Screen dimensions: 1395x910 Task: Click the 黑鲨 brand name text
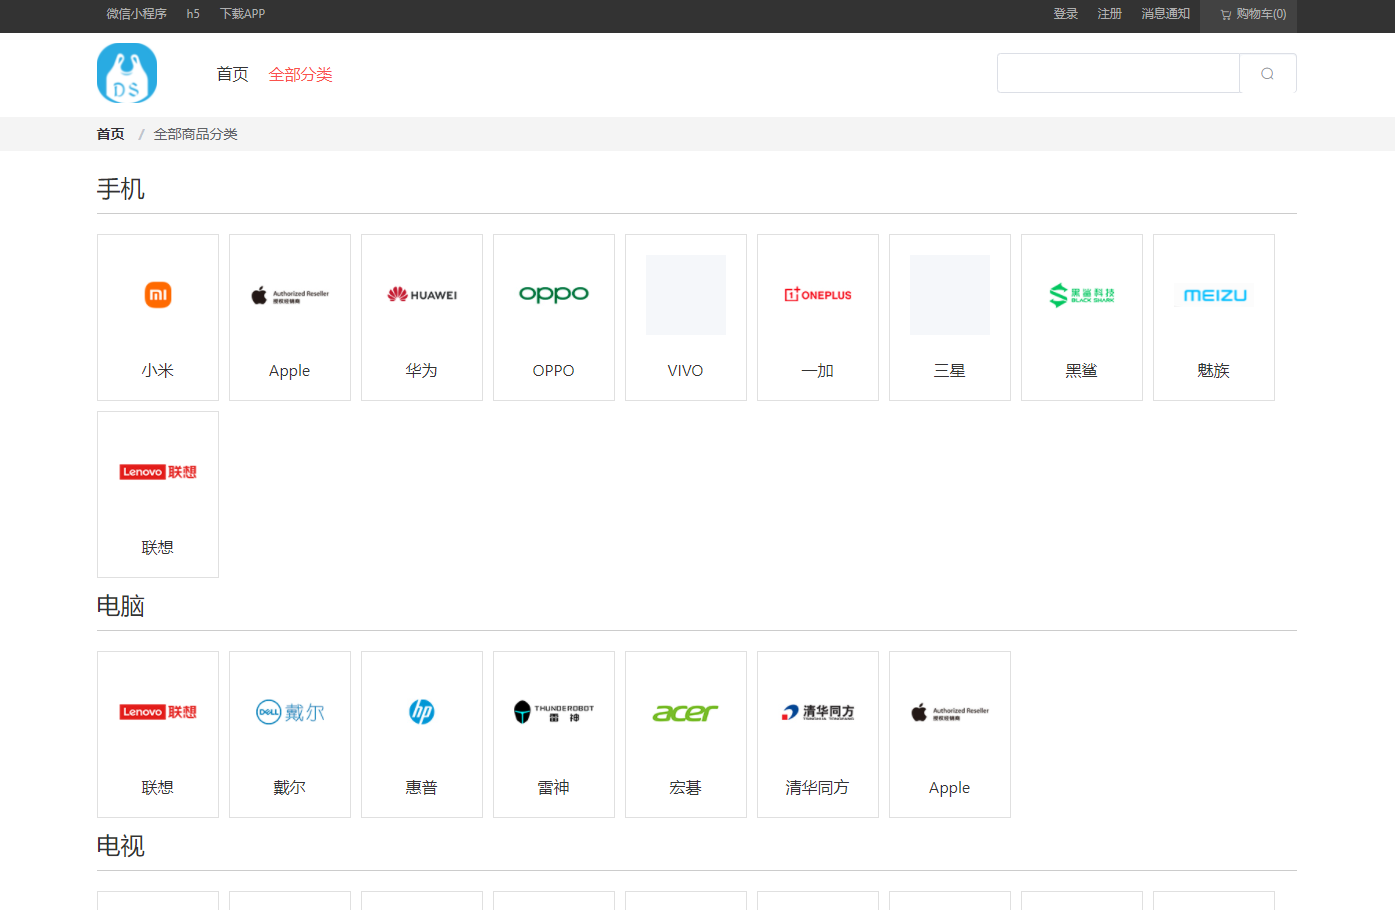[x=1082, y=371]
